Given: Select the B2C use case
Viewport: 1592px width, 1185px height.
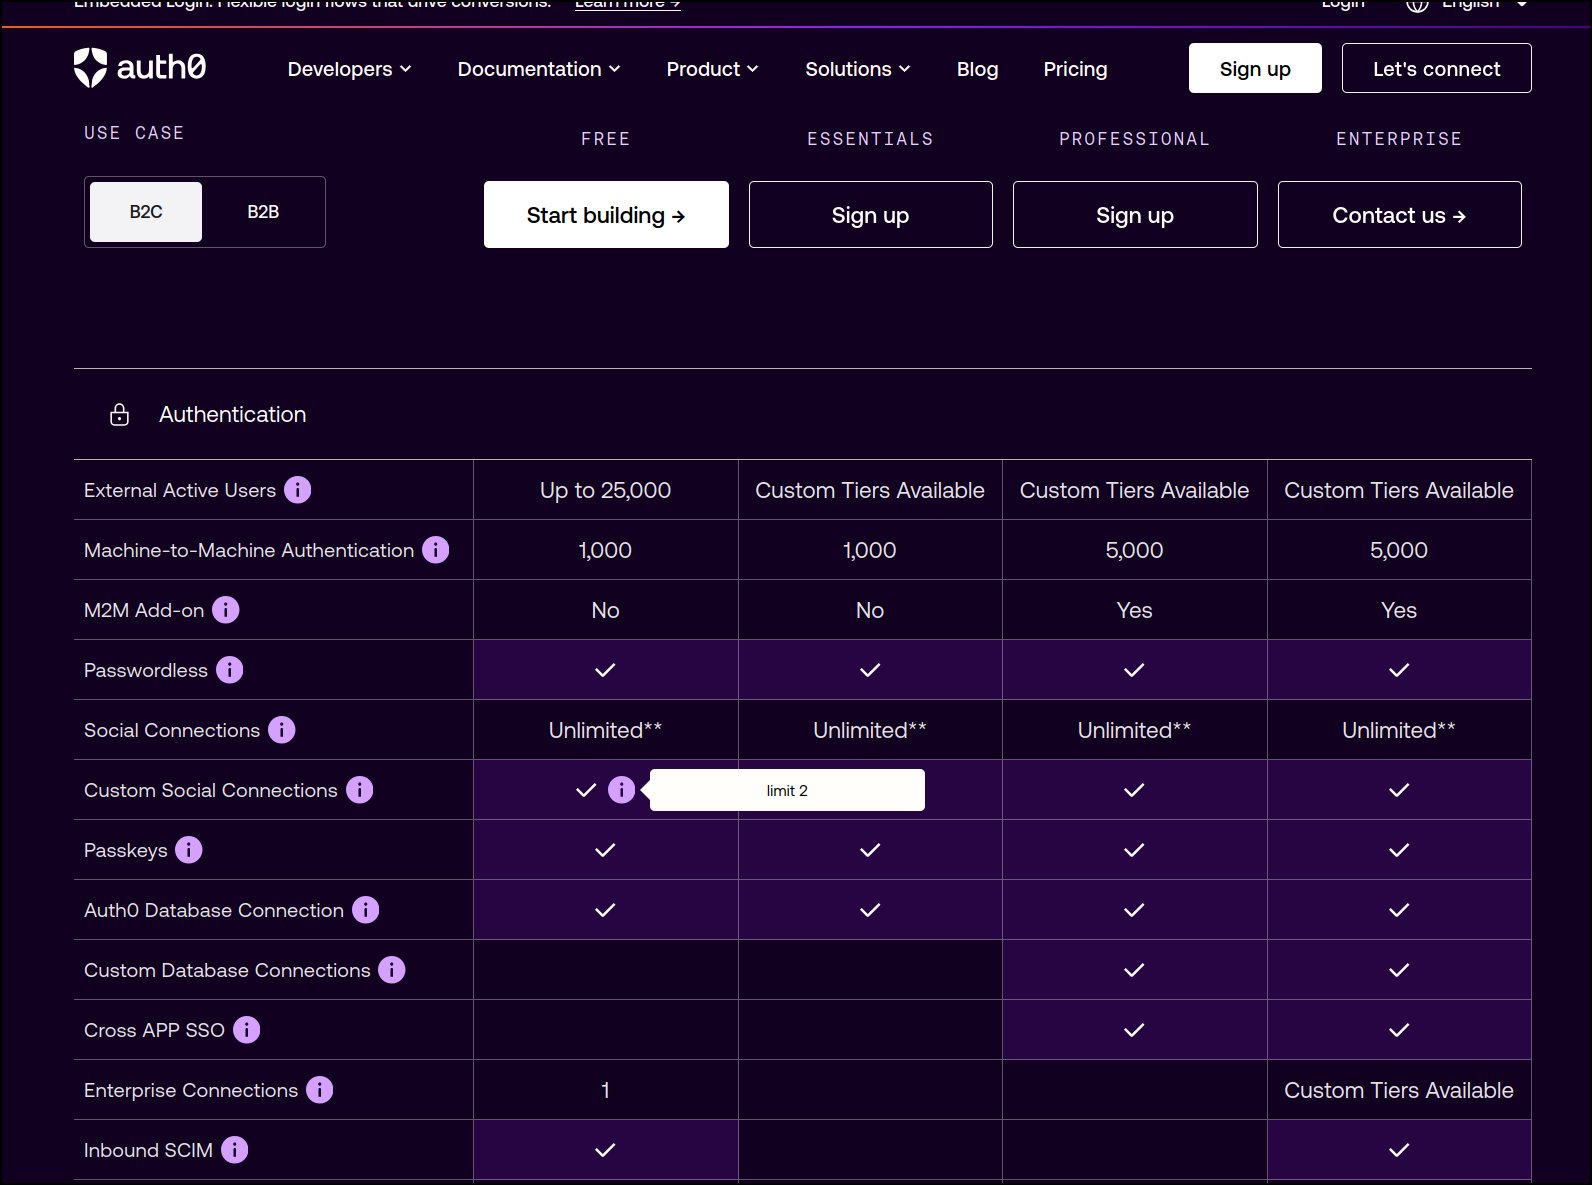Looking at the screenshot, I should pos(146,212).
